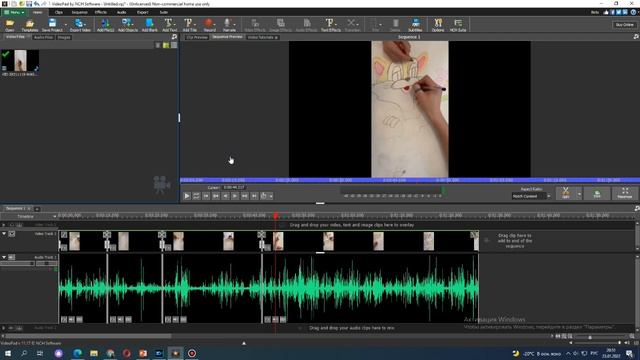Switch to the Sequence ribbon tab
The image size is (640, 360).
[80, 12]
